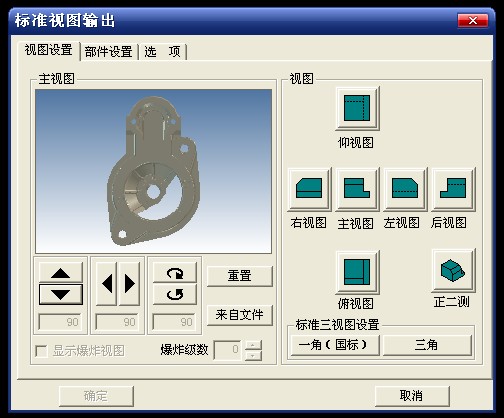Click the 爆炸级数 value field
504x418 pixels.
[228, 350]
